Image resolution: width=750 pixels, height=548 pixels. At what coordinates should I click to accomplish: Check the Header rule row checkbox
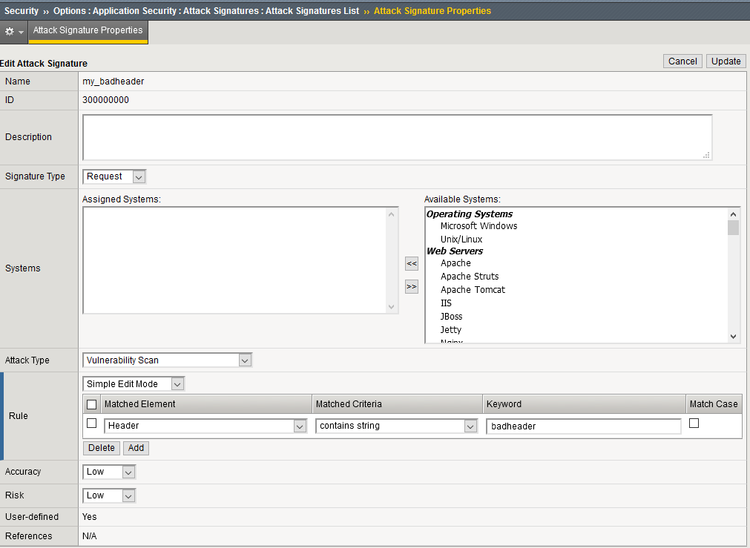point(92,424)
